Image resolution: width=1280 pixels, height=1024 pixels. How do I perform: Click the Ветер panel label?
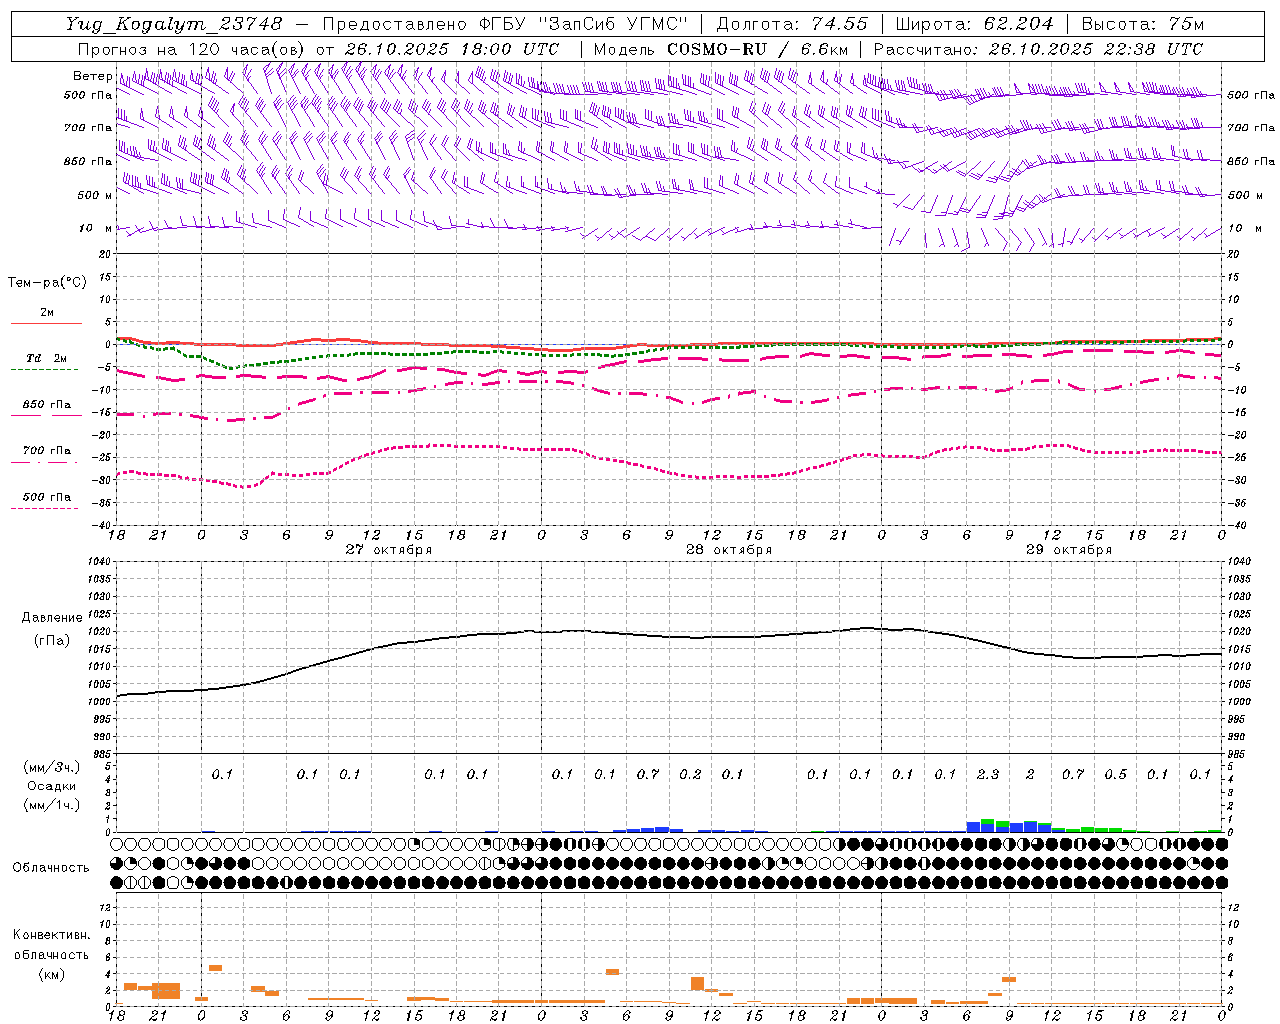coord(93,76)
